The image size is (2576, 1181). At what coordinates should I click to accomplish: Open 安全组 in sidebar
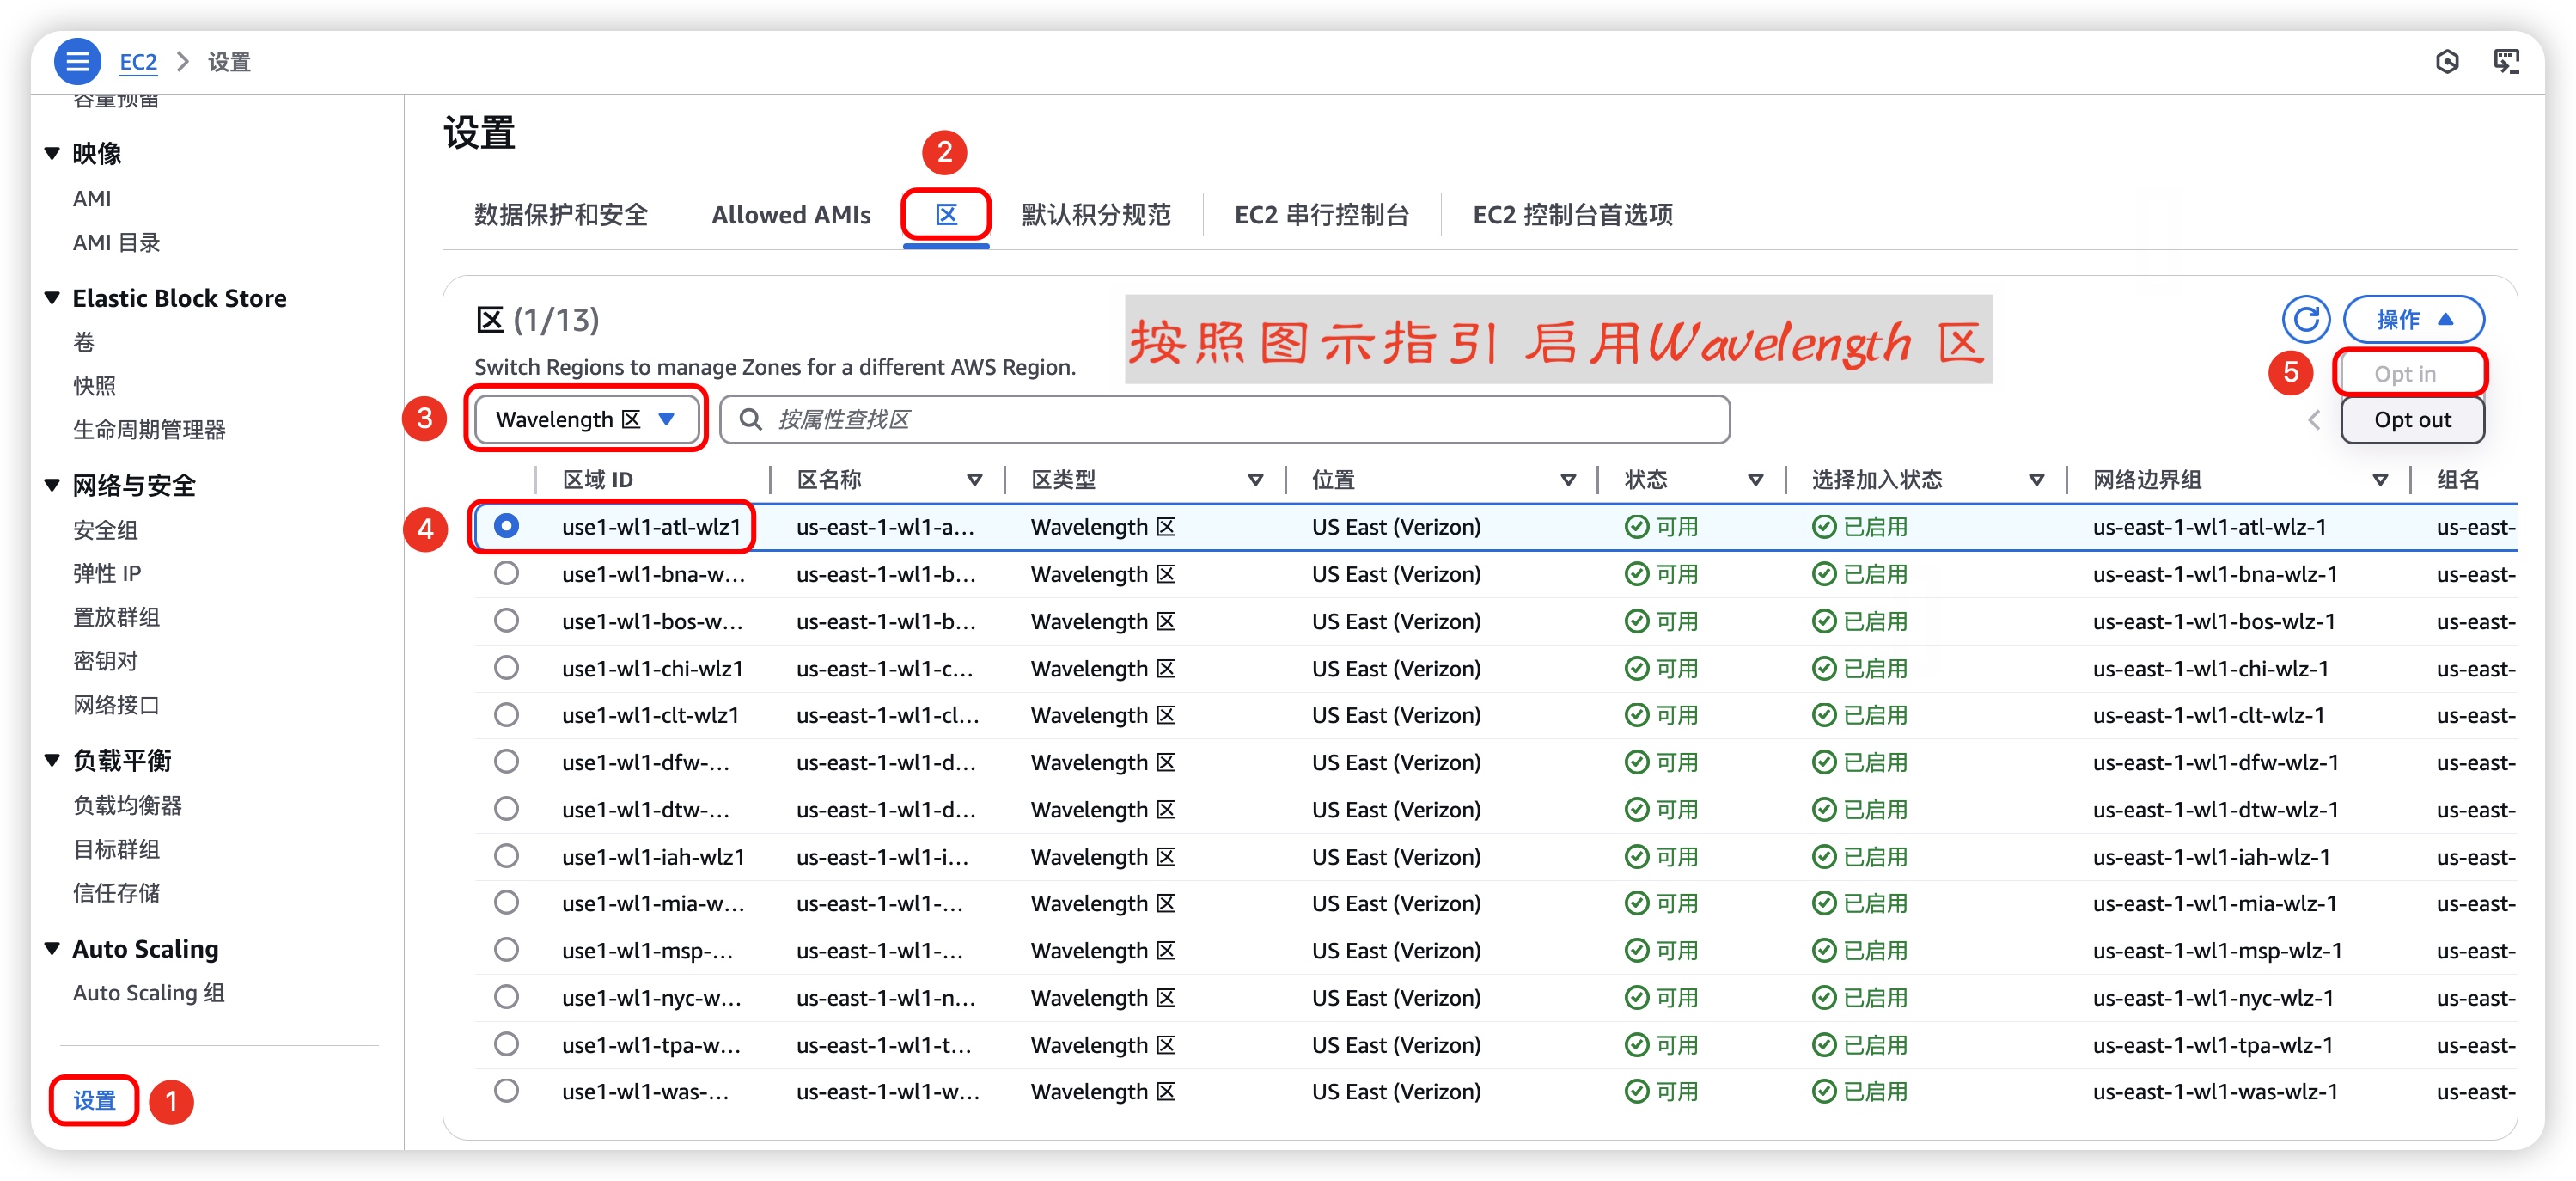click(105, 530)
